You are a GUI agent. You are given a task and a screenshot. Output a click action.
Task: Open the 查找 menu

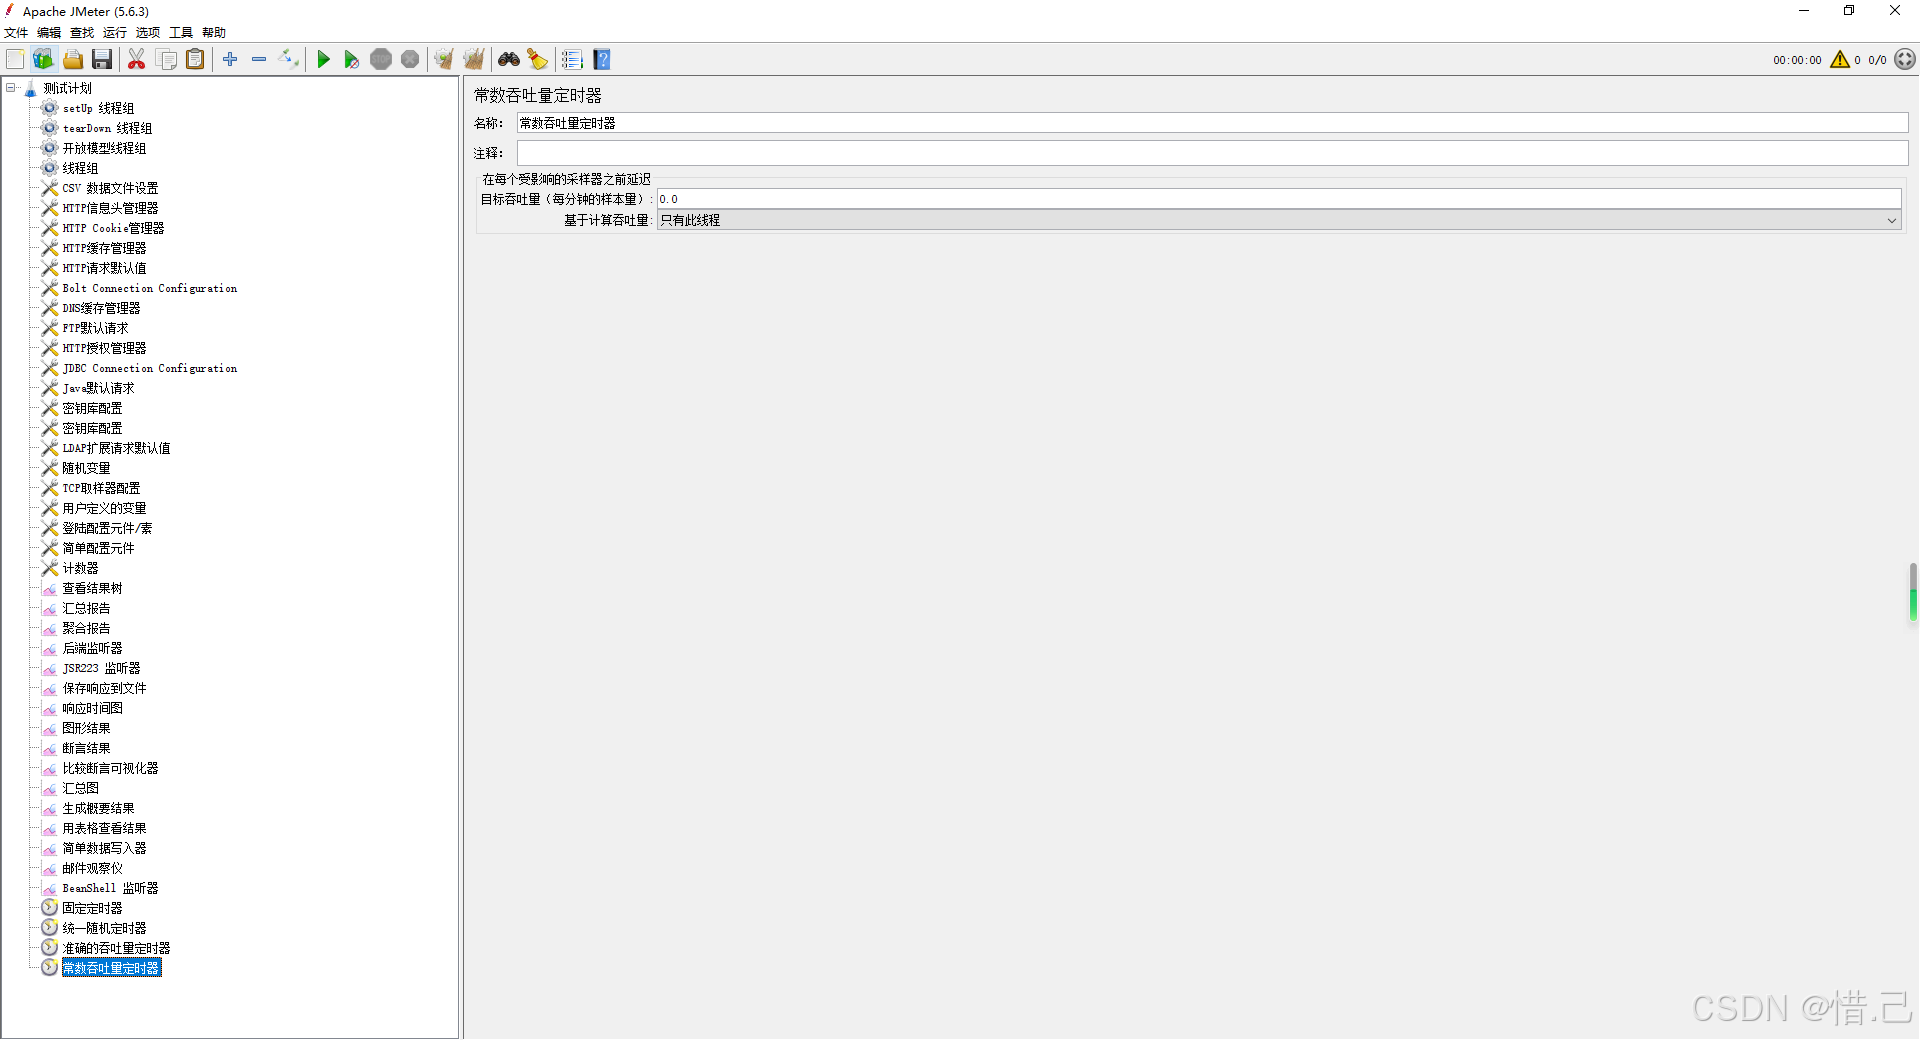[82, 33]
